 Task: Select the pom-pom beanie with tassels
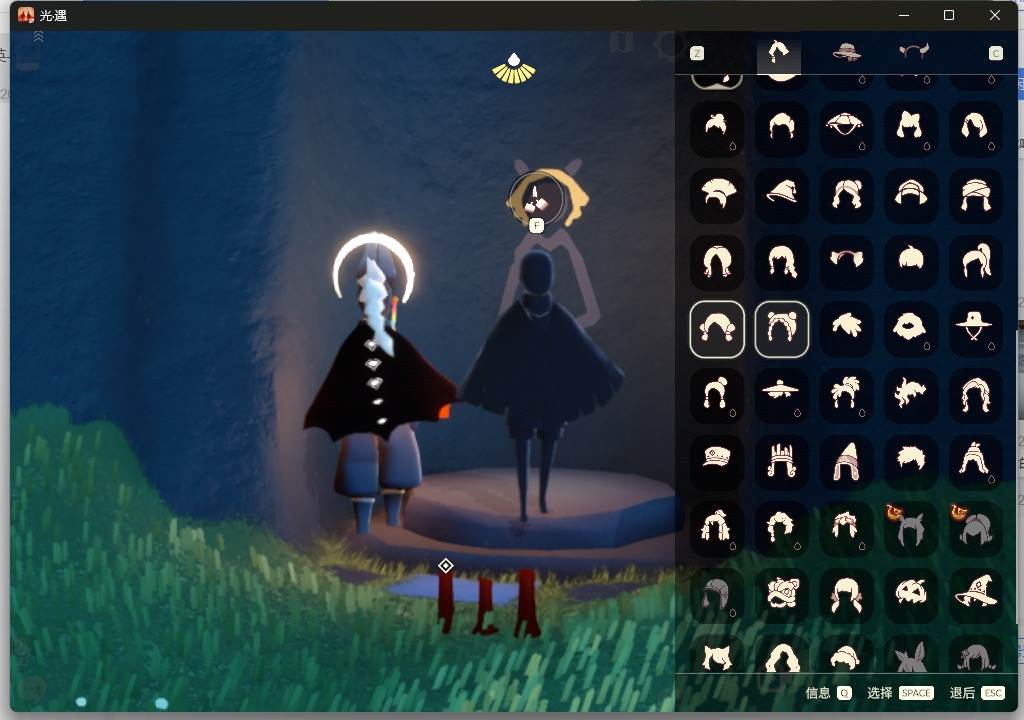click(x=717, y=395)
